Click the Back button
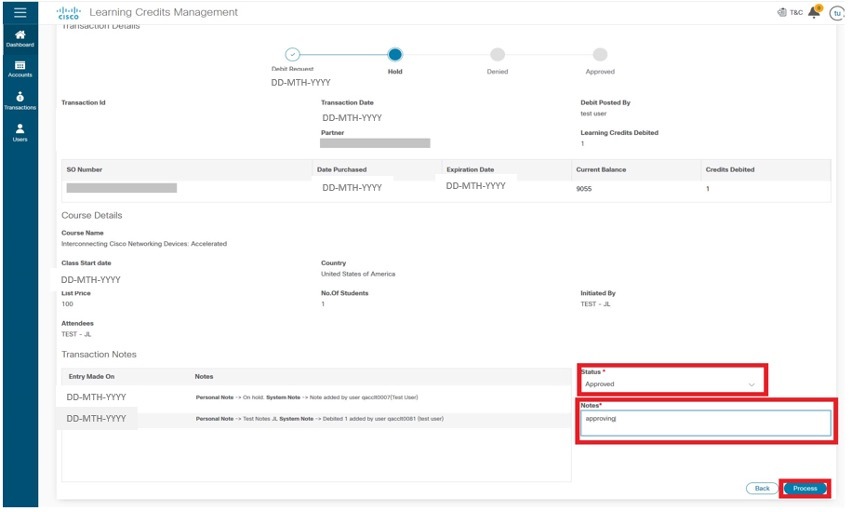The height and width of the screenshot is (512, 852). (x=762, y=488)
